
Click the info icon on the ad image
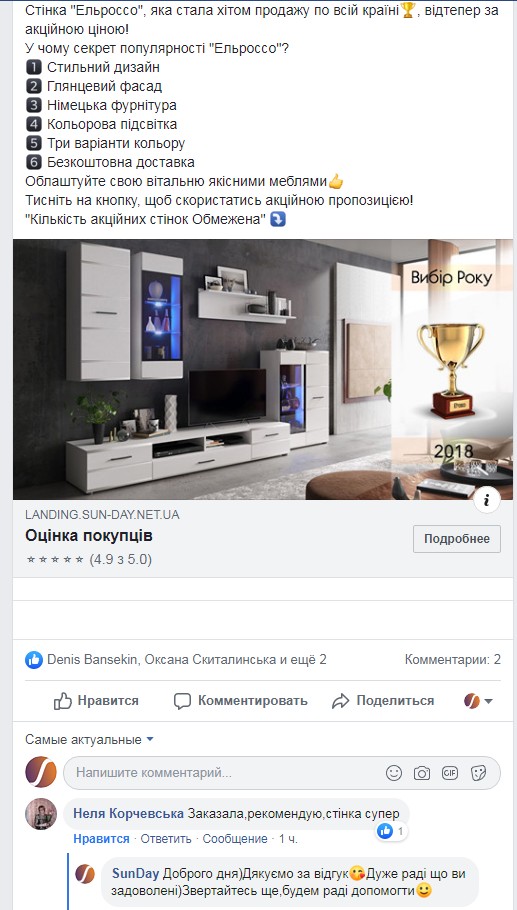[x=487, y=500]
